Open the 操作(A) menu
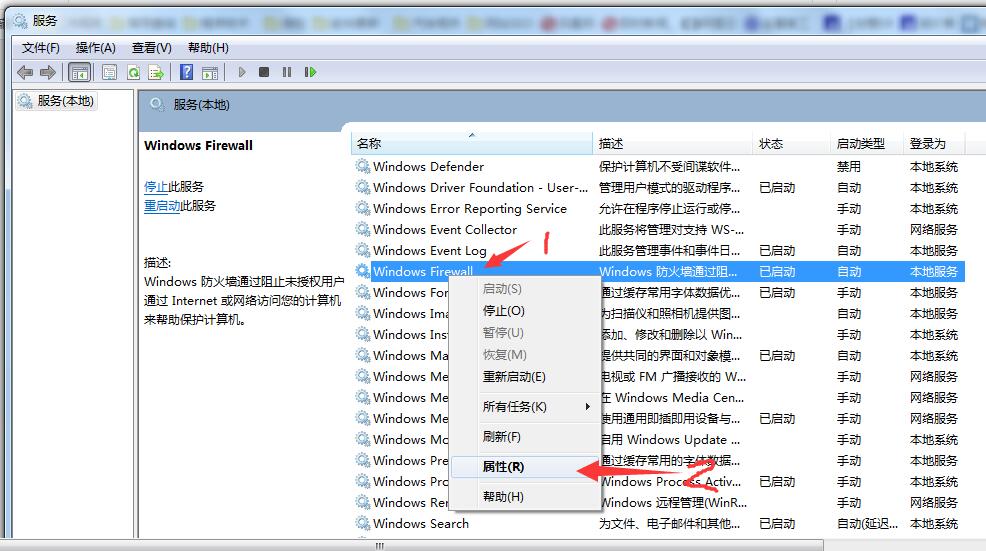Screen dimensions: 986x551 [96, 48]
